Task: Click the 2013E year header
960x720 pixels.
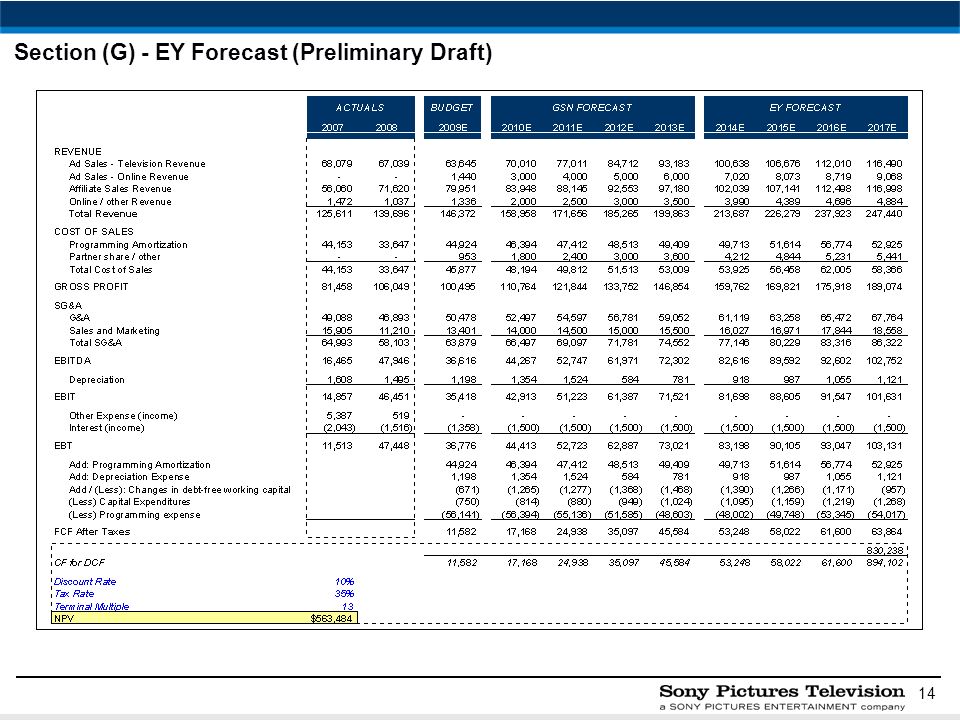Action: [x=669, y=127]
